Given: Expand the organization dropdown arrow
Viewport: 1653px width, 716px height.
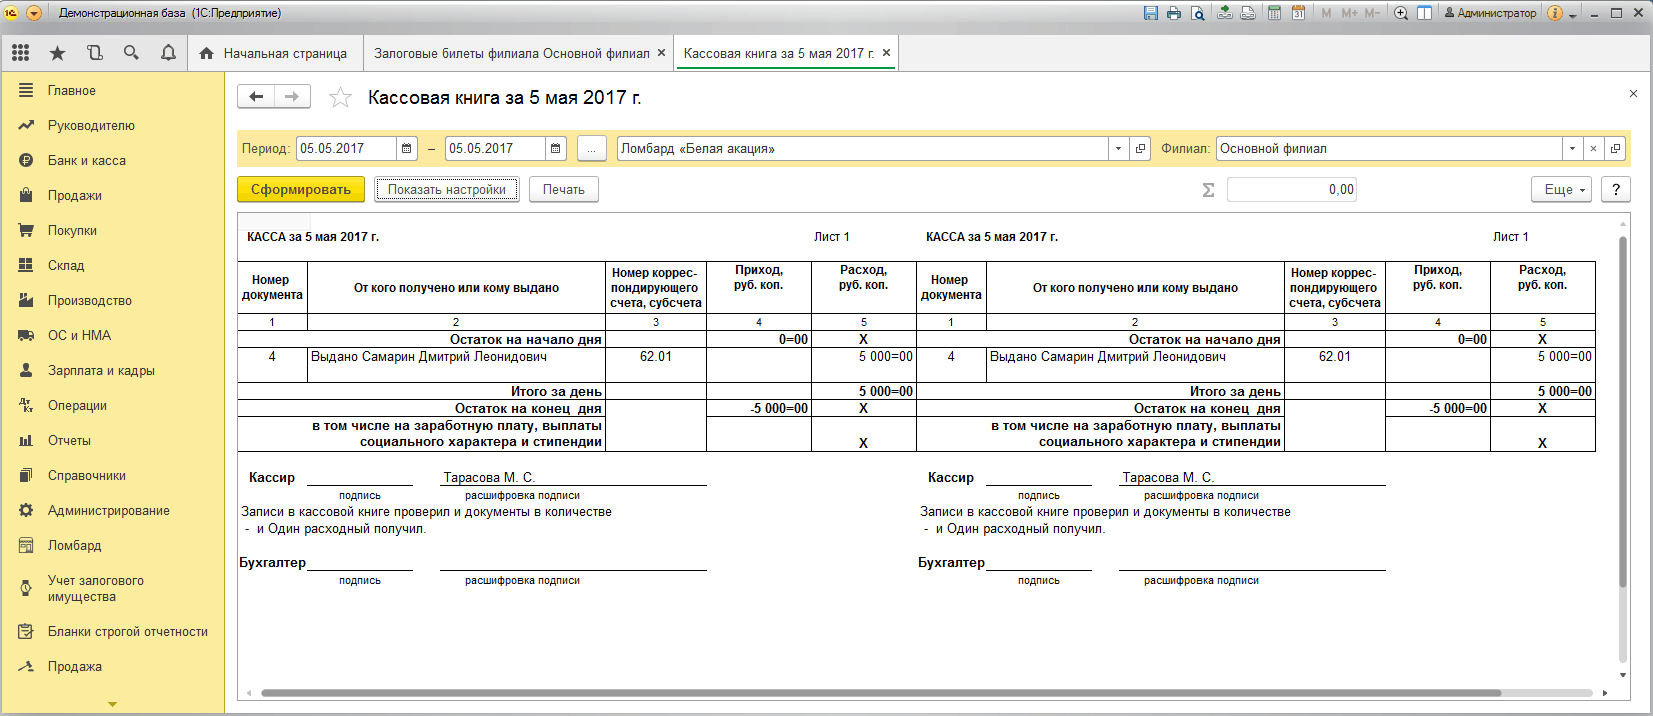Looking at the screenshot, I should click(x=1118, y=148).
